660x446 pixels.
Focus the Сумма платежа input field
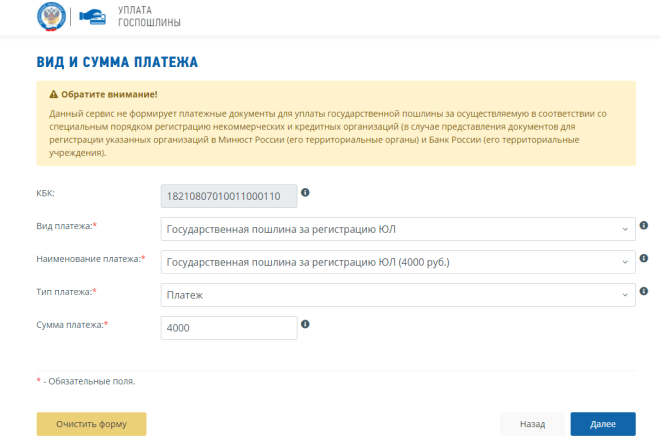pyautogui.click(x=228, y=328)
